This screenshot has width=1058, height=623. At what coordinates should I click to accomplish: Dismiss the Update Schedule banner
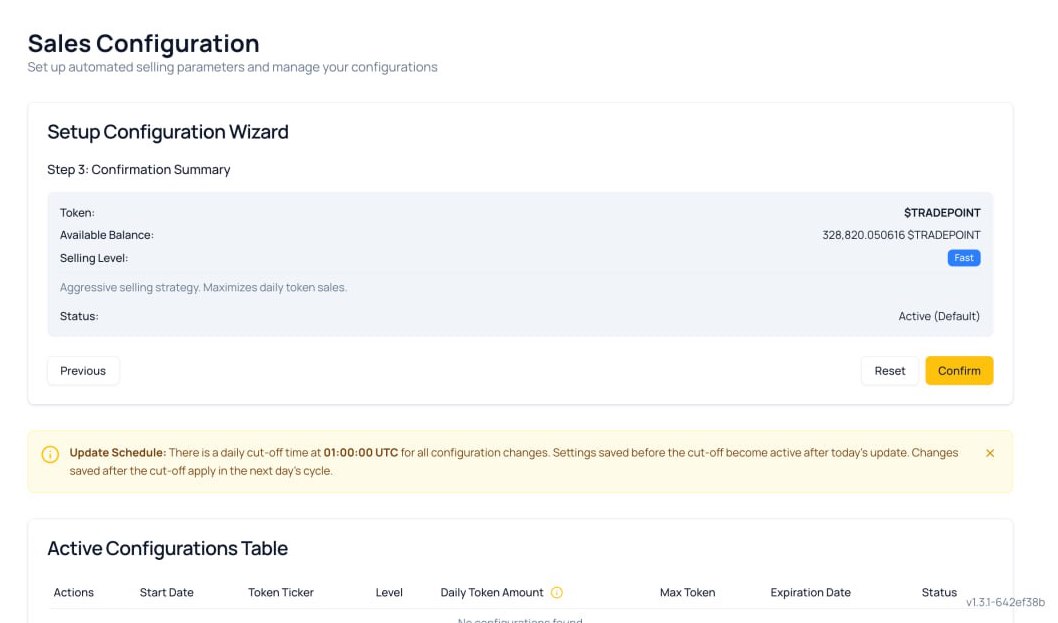tap(990, 453)
